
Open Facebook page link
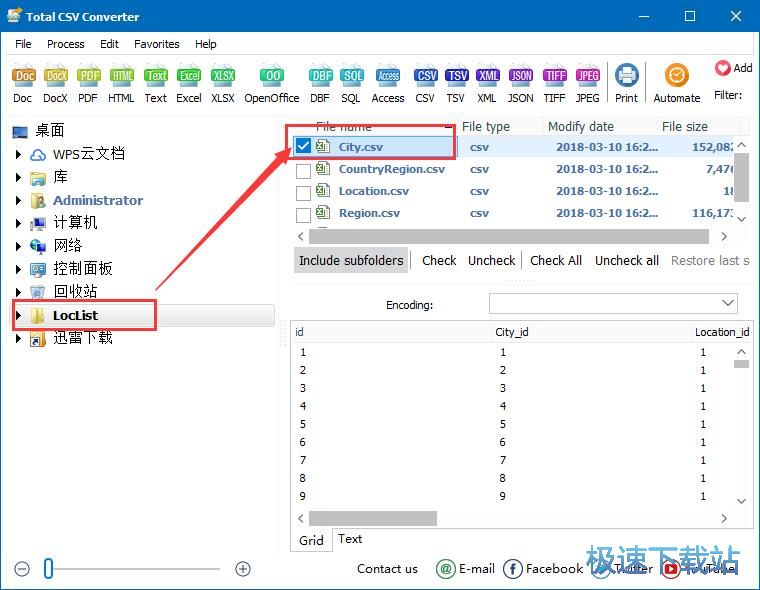pos(543,569)
